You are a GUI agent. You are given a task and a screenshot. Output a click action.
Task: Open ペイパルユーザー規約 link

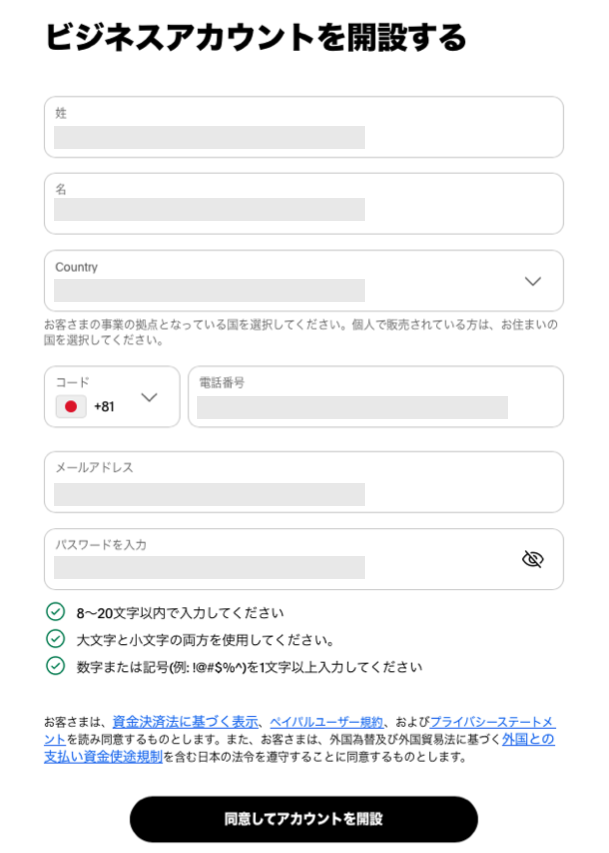pyautogui.click(x=327, y=722)
